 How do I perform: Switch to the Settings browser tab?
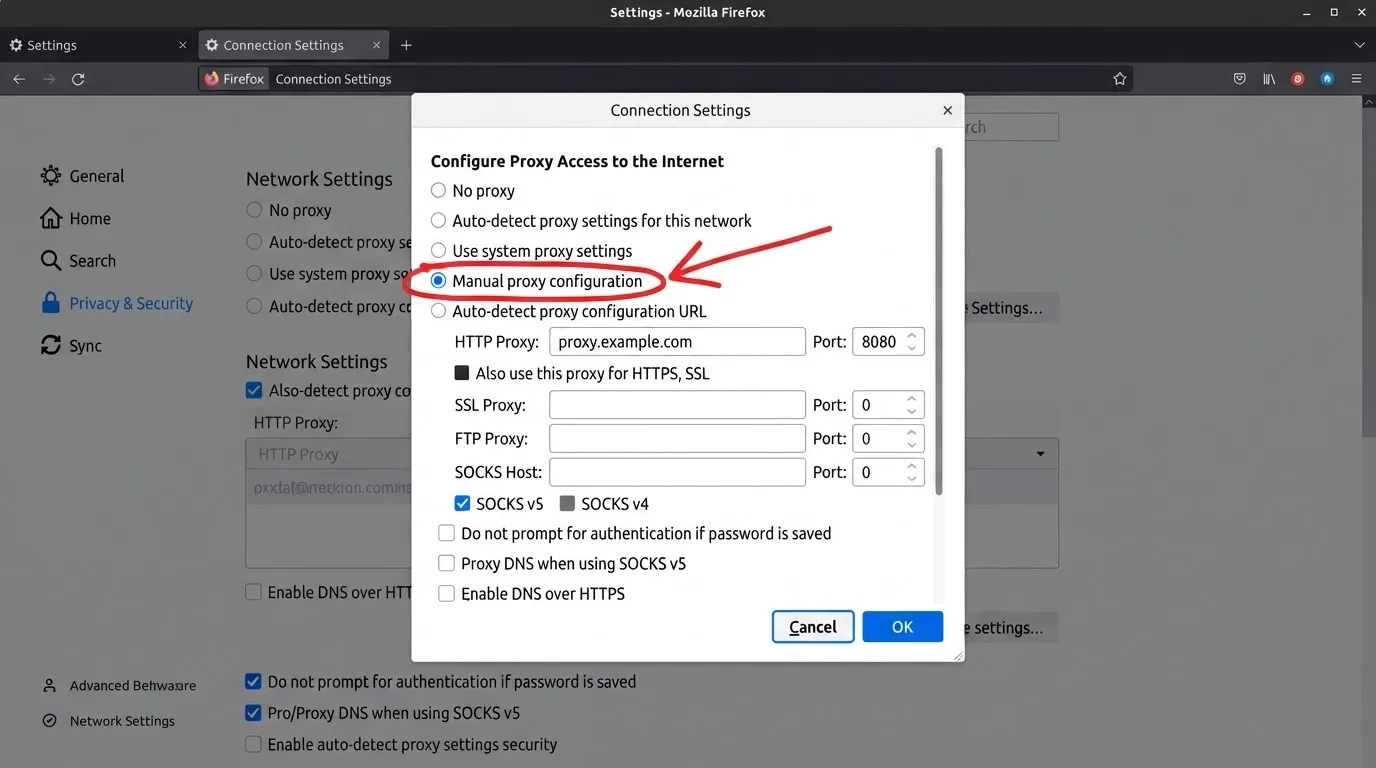click(x=98, y=45)
